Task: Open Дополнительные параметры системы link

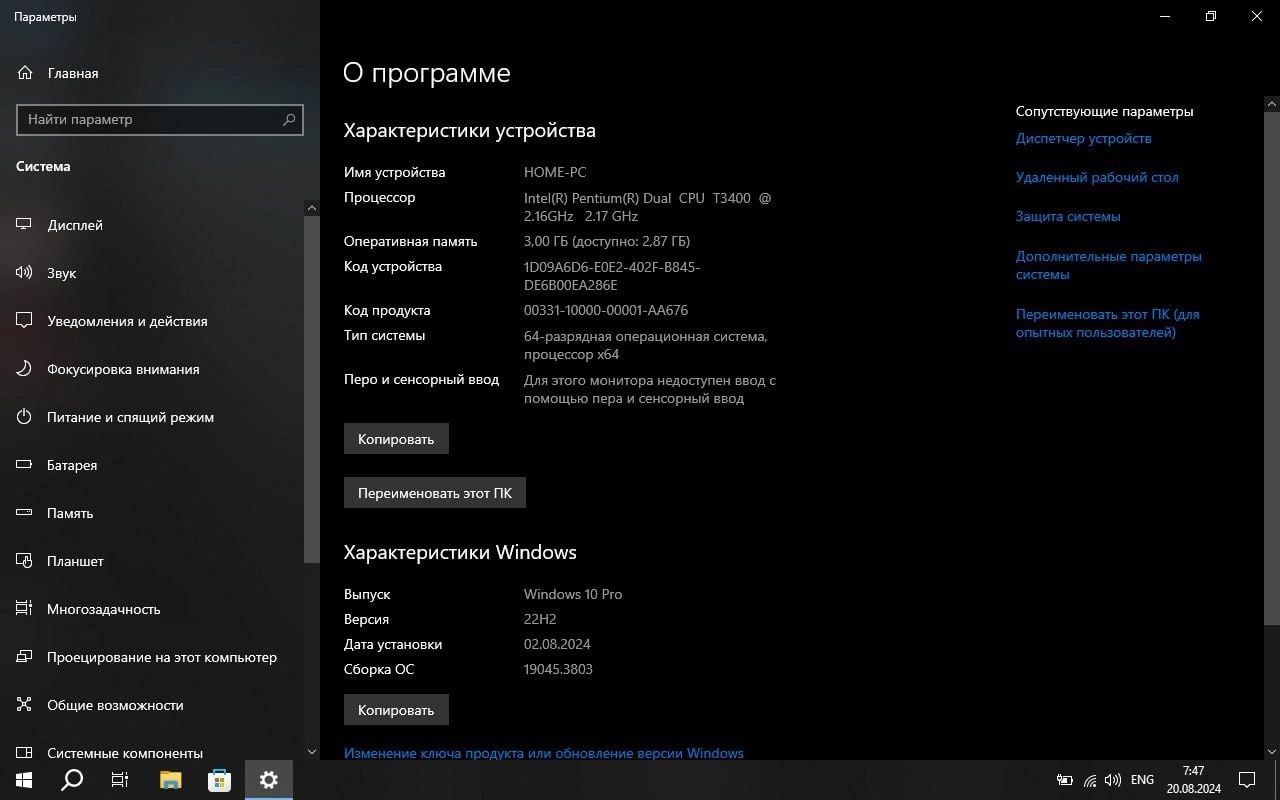Action: click(x=1109, y=266)
